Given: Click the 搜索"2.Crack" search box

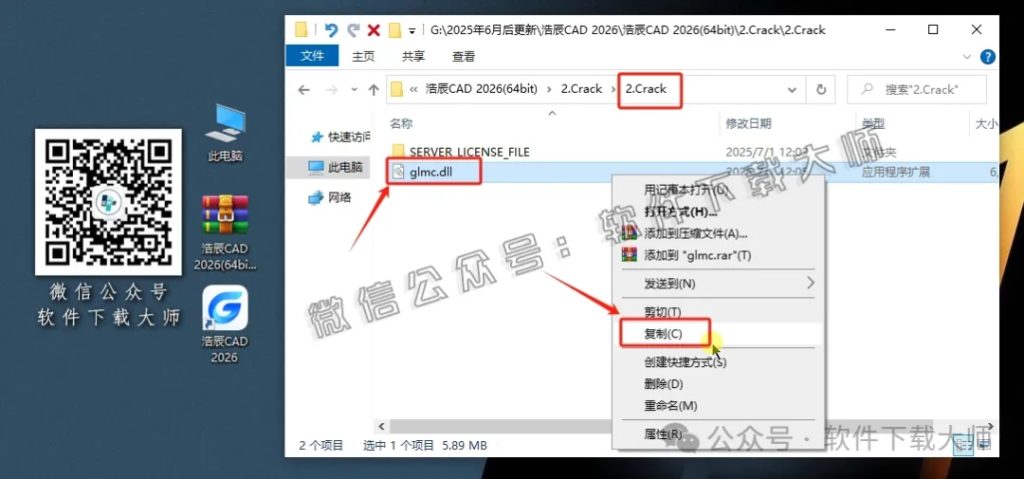Looking at the screenshot, I should [917, 90].
